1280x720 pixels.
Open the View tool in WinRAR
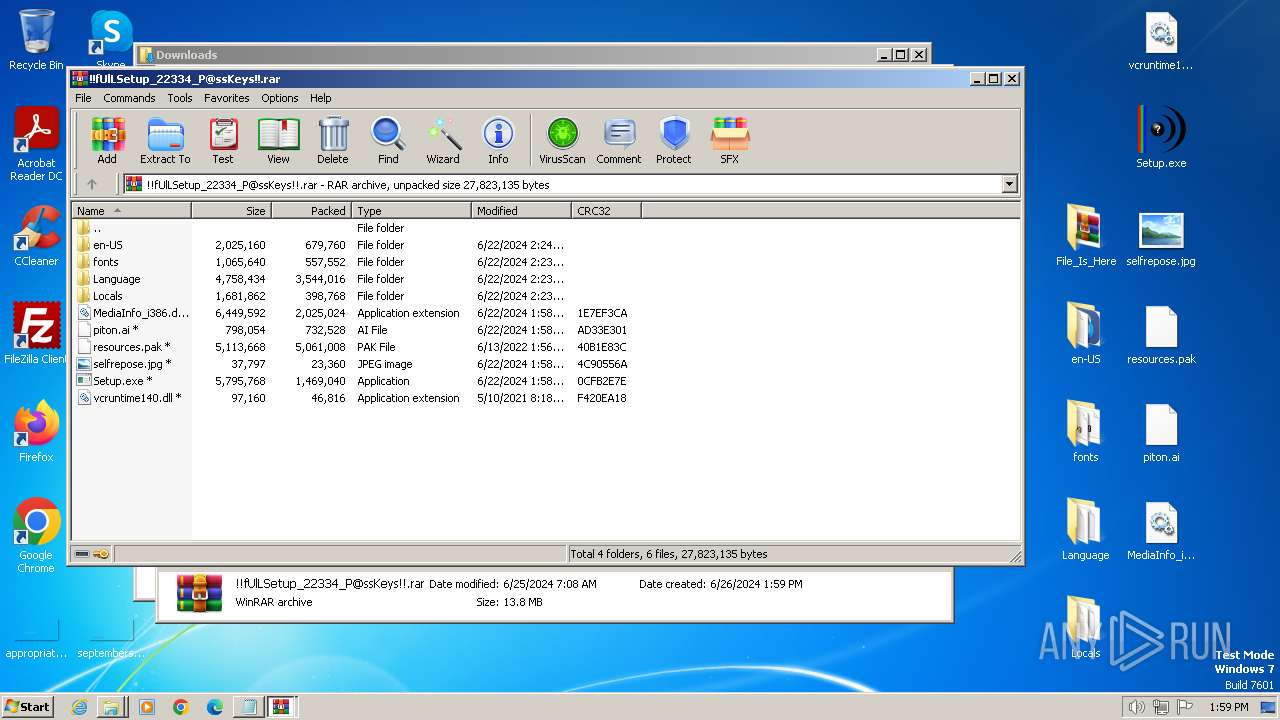[278, 141]
